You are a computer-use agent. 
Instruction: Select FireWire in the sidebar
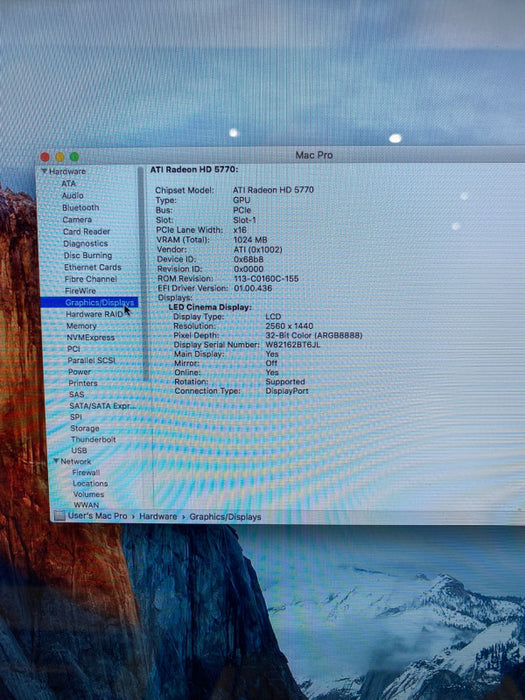80,291
